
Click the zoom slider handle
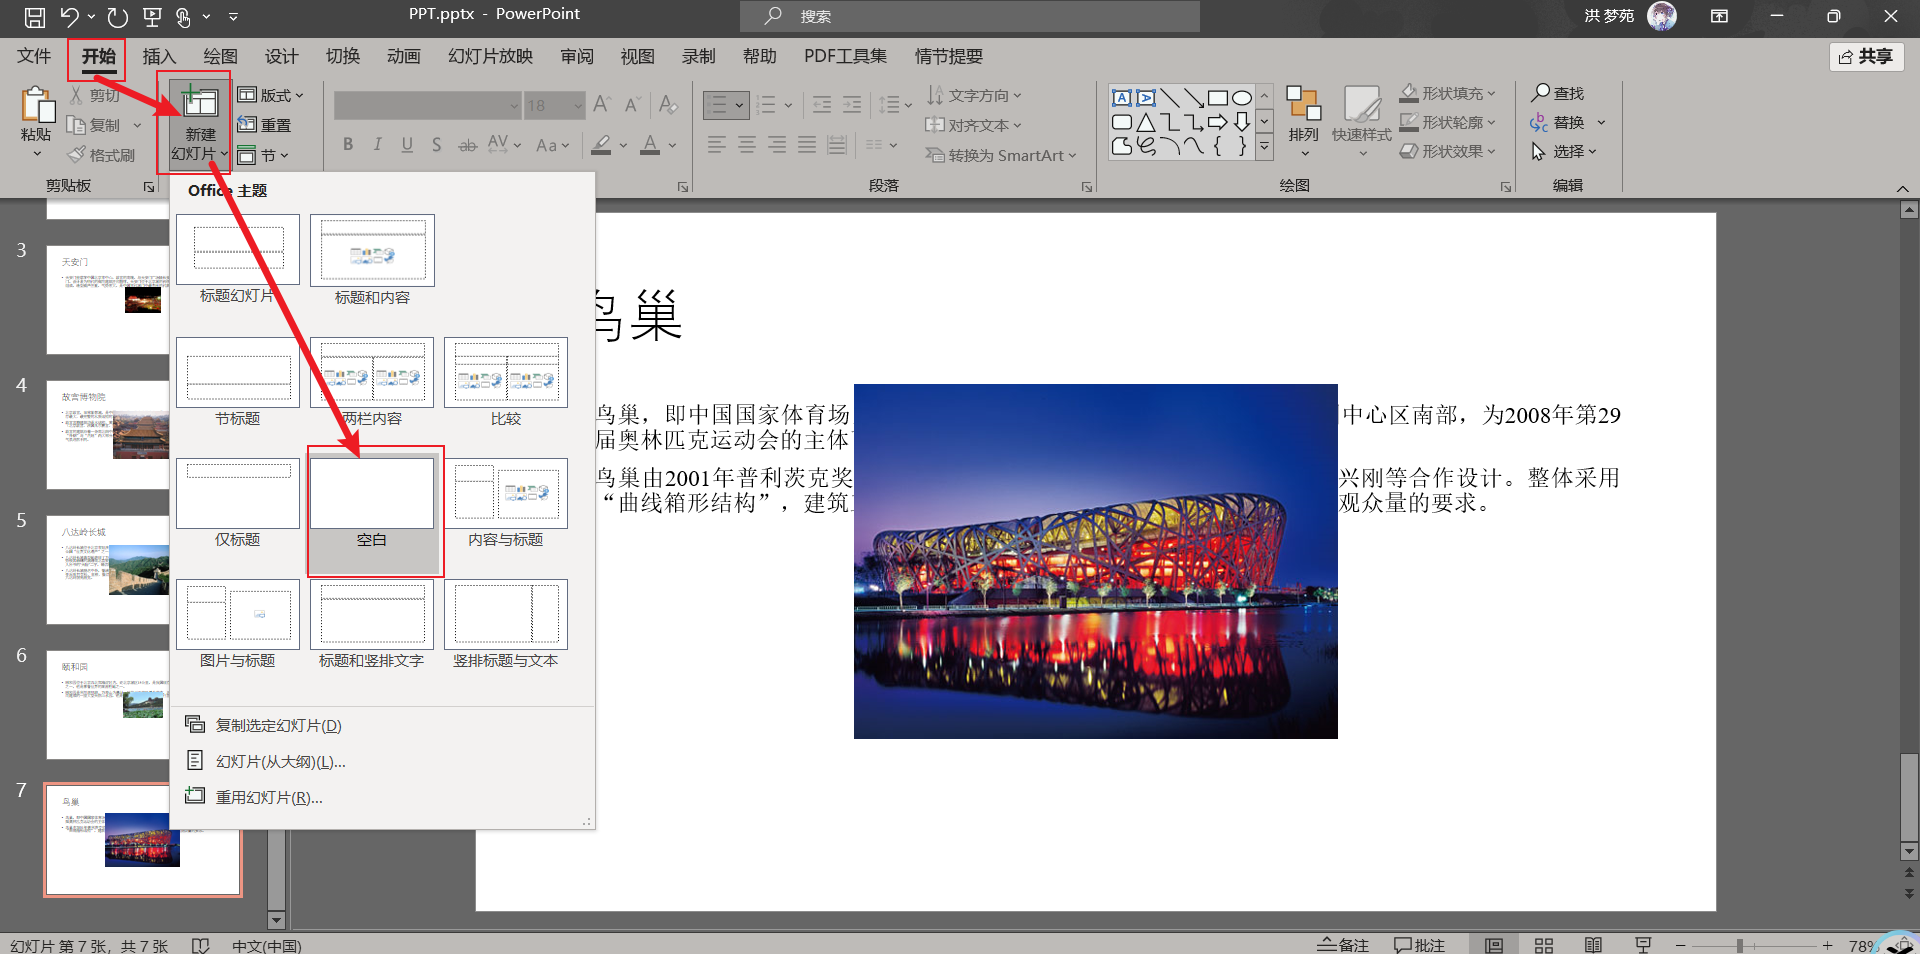pos(1740,945)
